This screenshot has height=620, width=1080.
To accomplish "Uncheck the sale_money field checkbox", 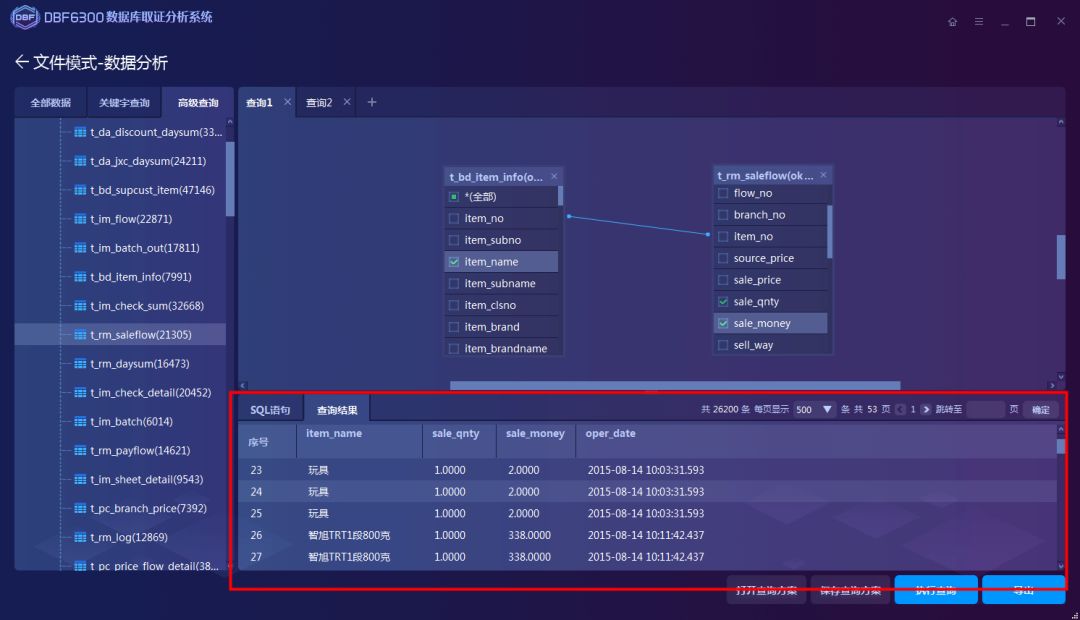I will [x=723, y=324].
